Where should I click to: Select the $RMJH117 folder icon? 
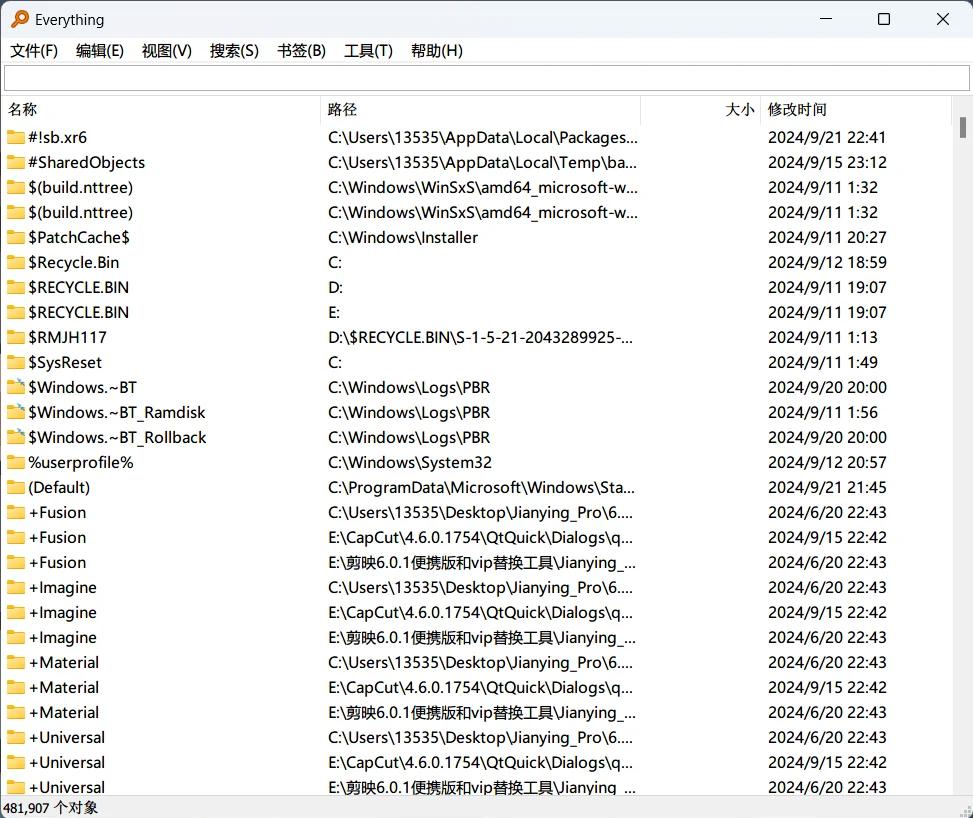tap(16, 338)
